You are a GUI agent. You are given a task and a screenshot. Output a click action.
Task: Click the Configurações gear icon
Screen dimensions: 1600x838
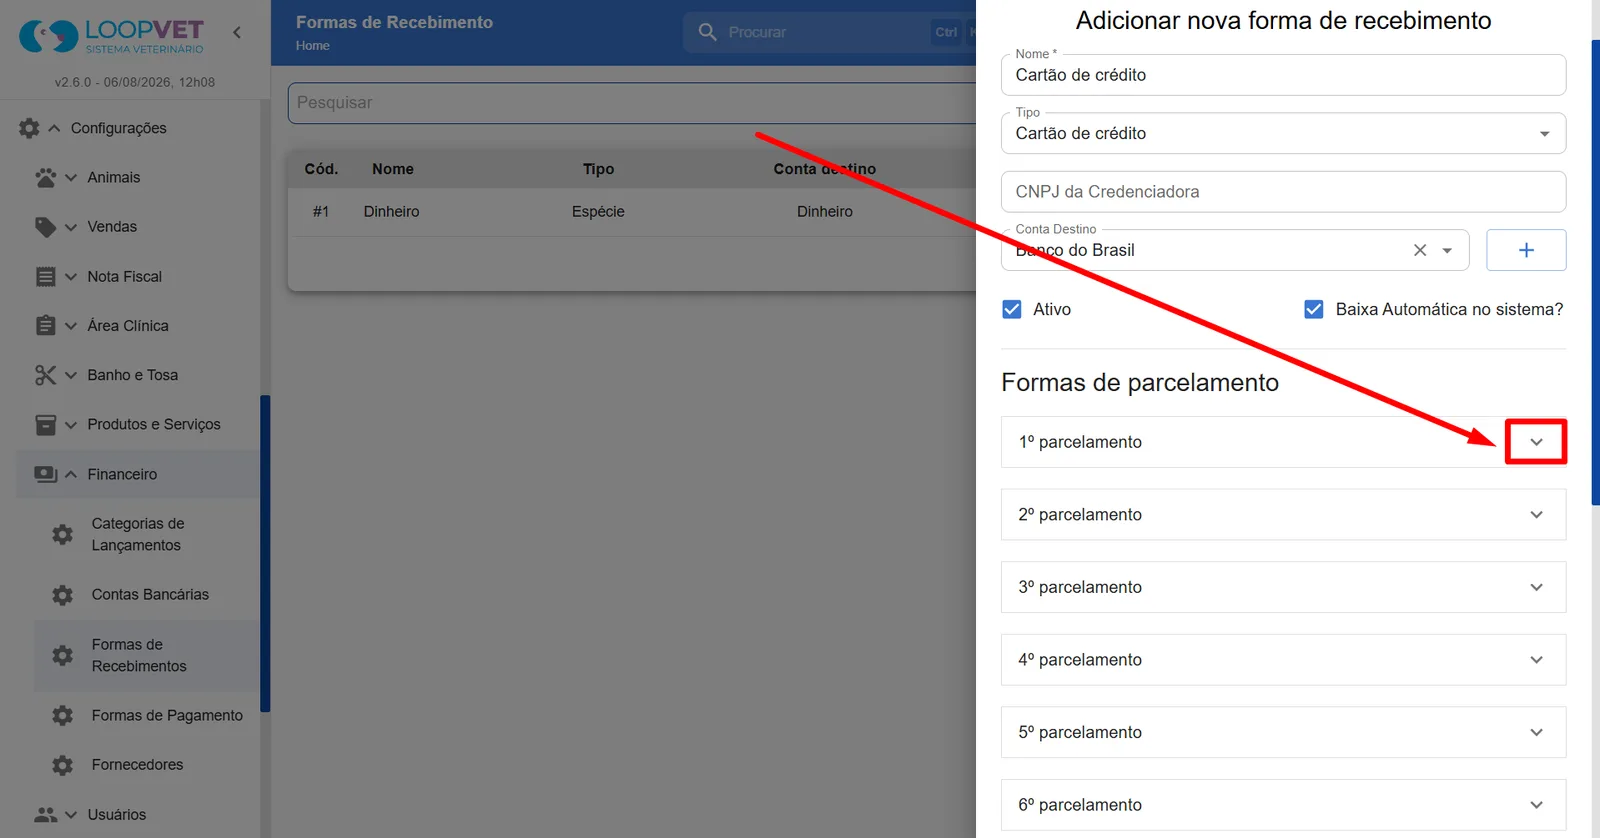click(x=29, y=128)
